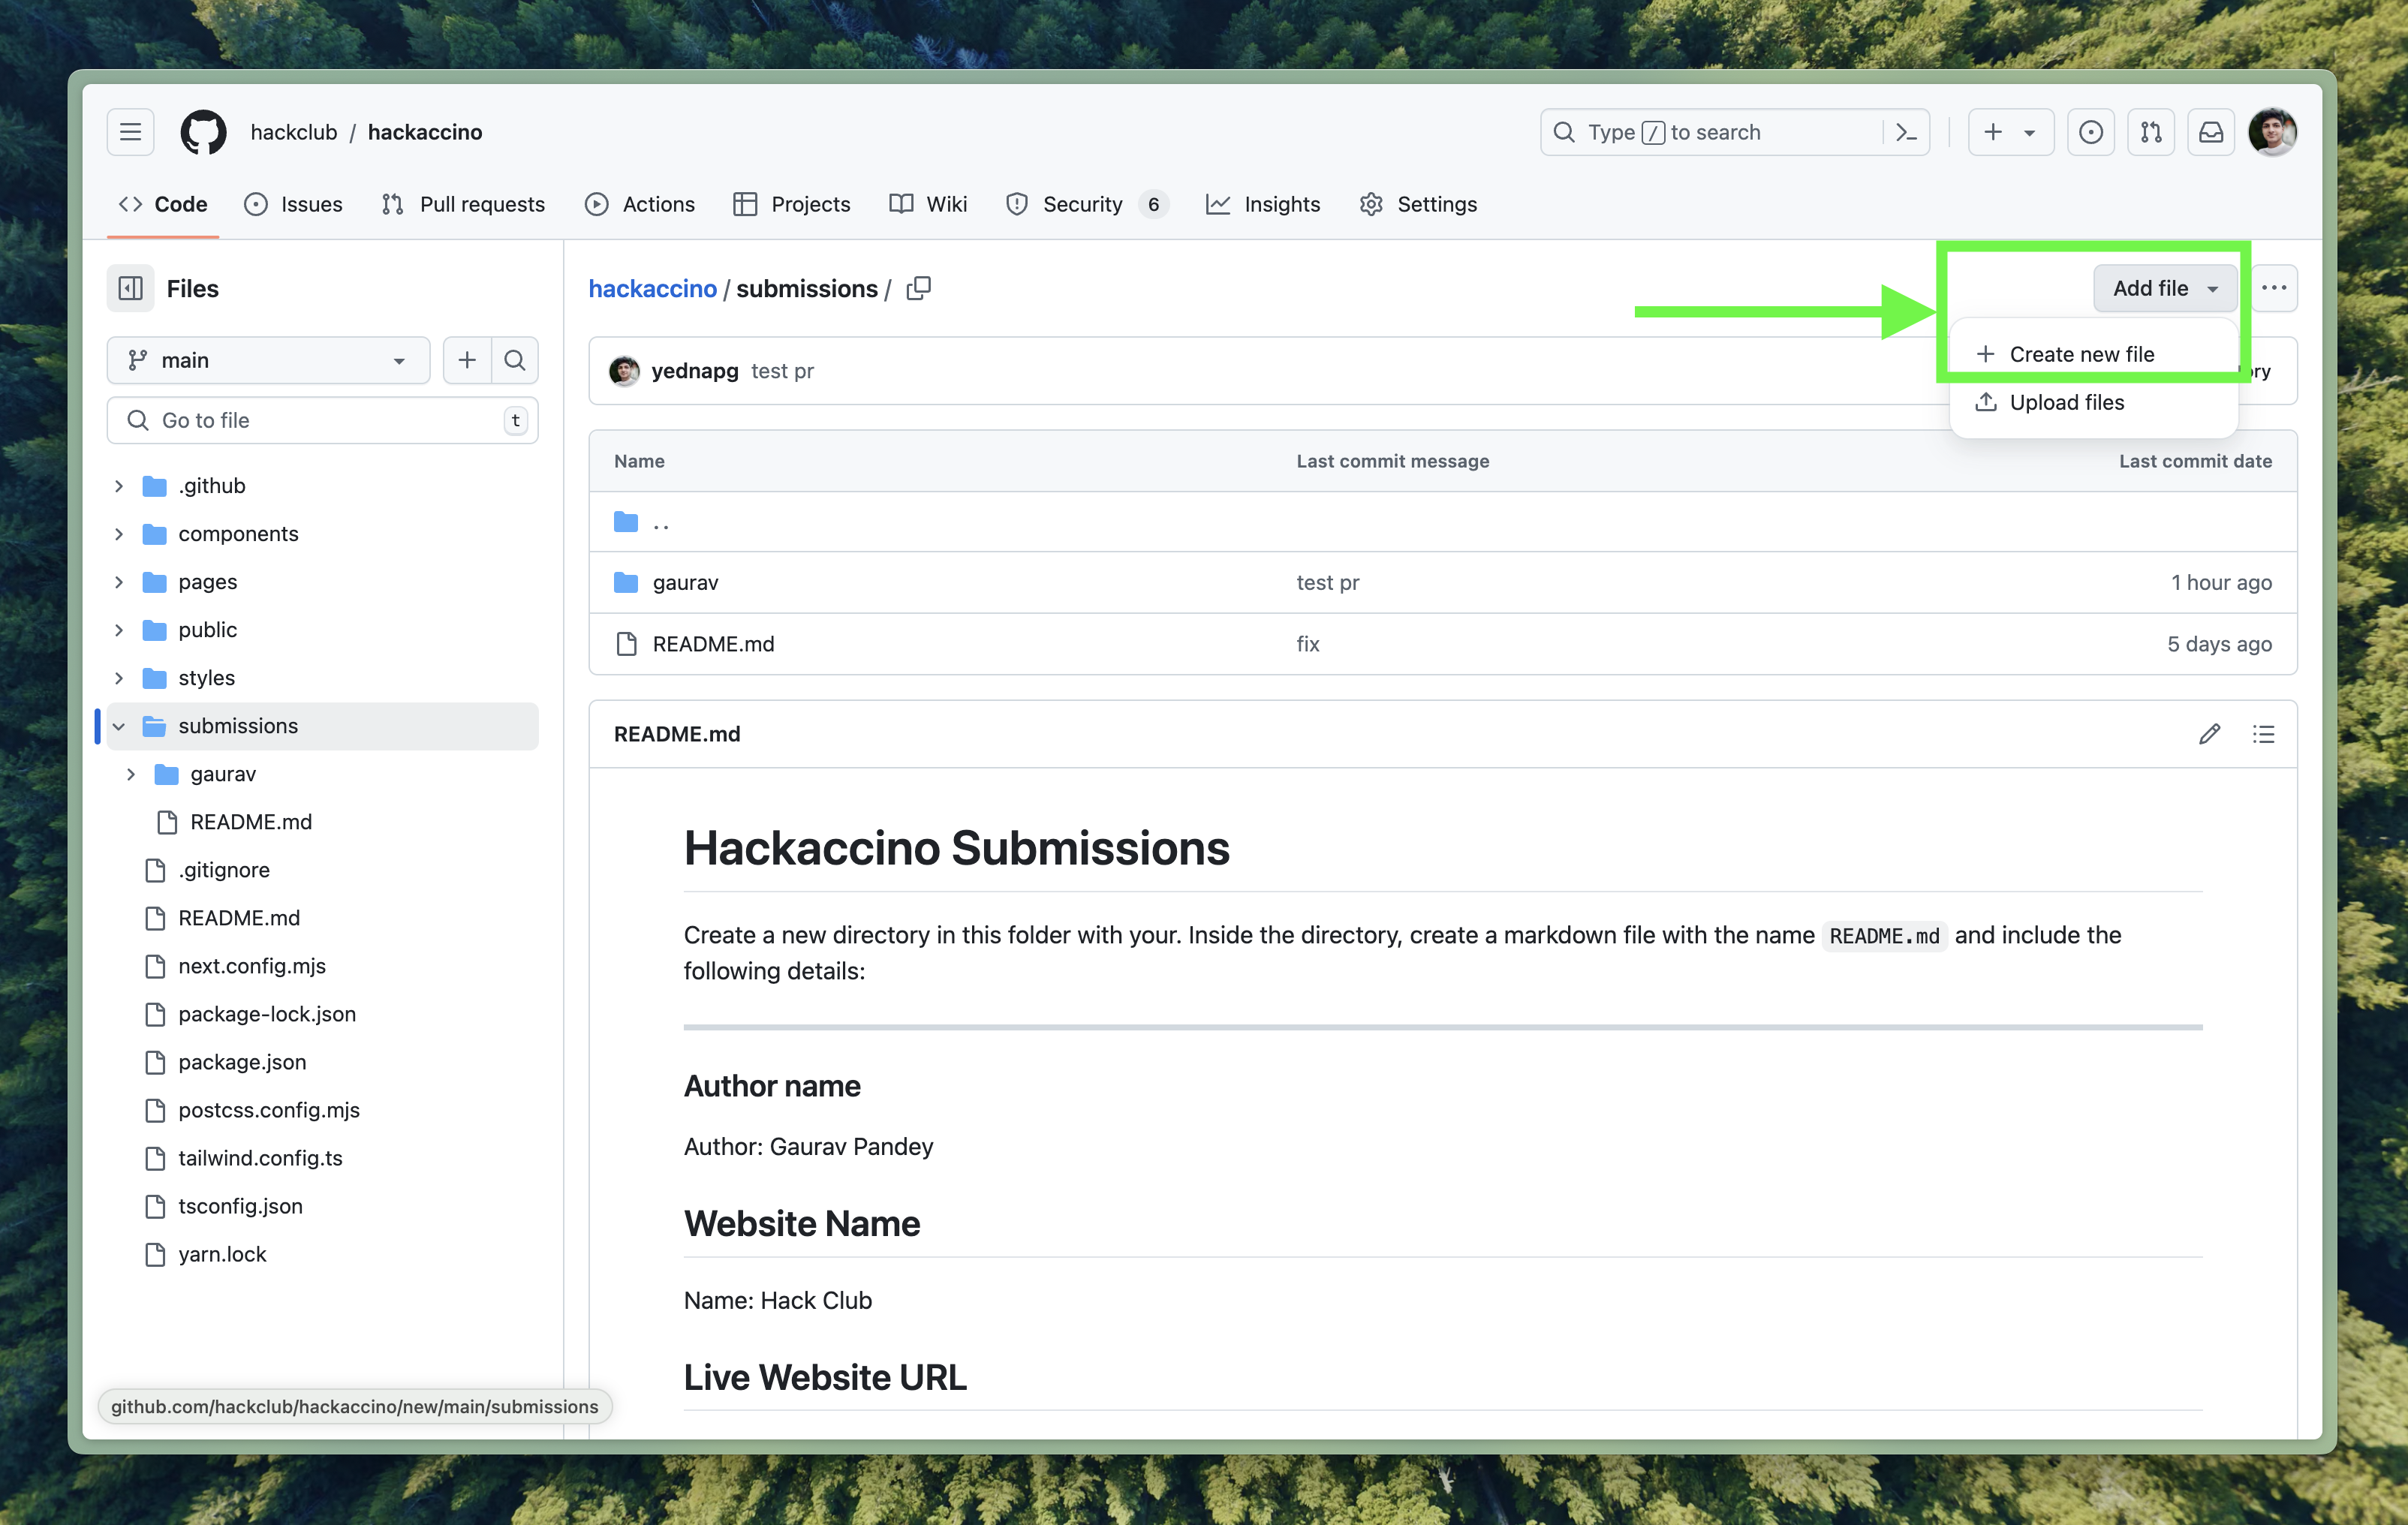Open the Add file dropdown button
The height and width of the screenshot is (1525, 2408).
point(2164,288)
